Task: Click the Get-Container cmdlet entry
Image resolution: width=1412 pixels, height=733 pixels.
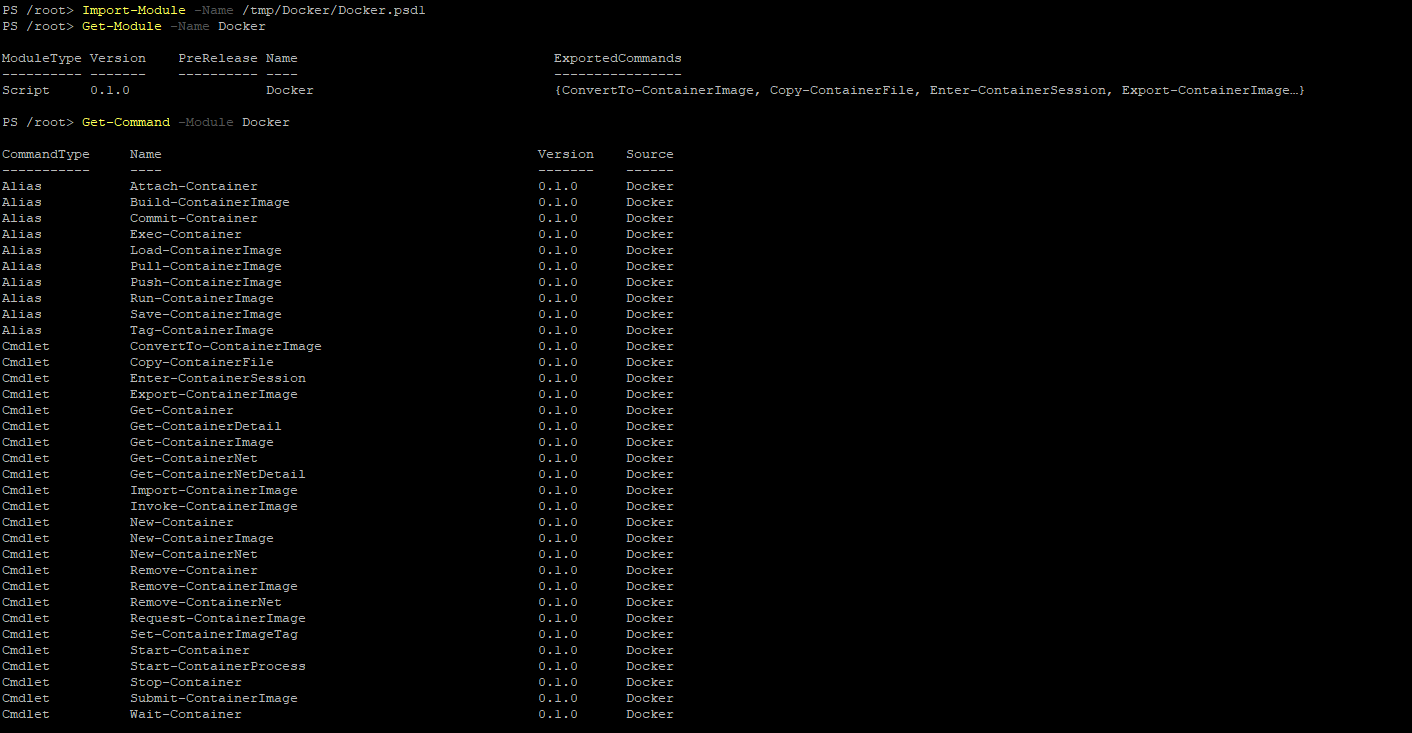Action: point(181,409)
